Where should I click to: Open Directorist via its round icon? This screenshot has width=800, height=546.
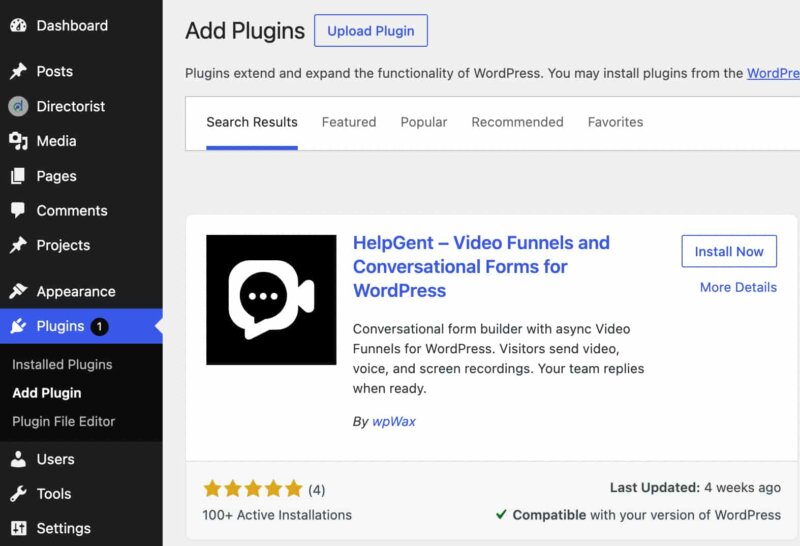click(x=18, y=106)
